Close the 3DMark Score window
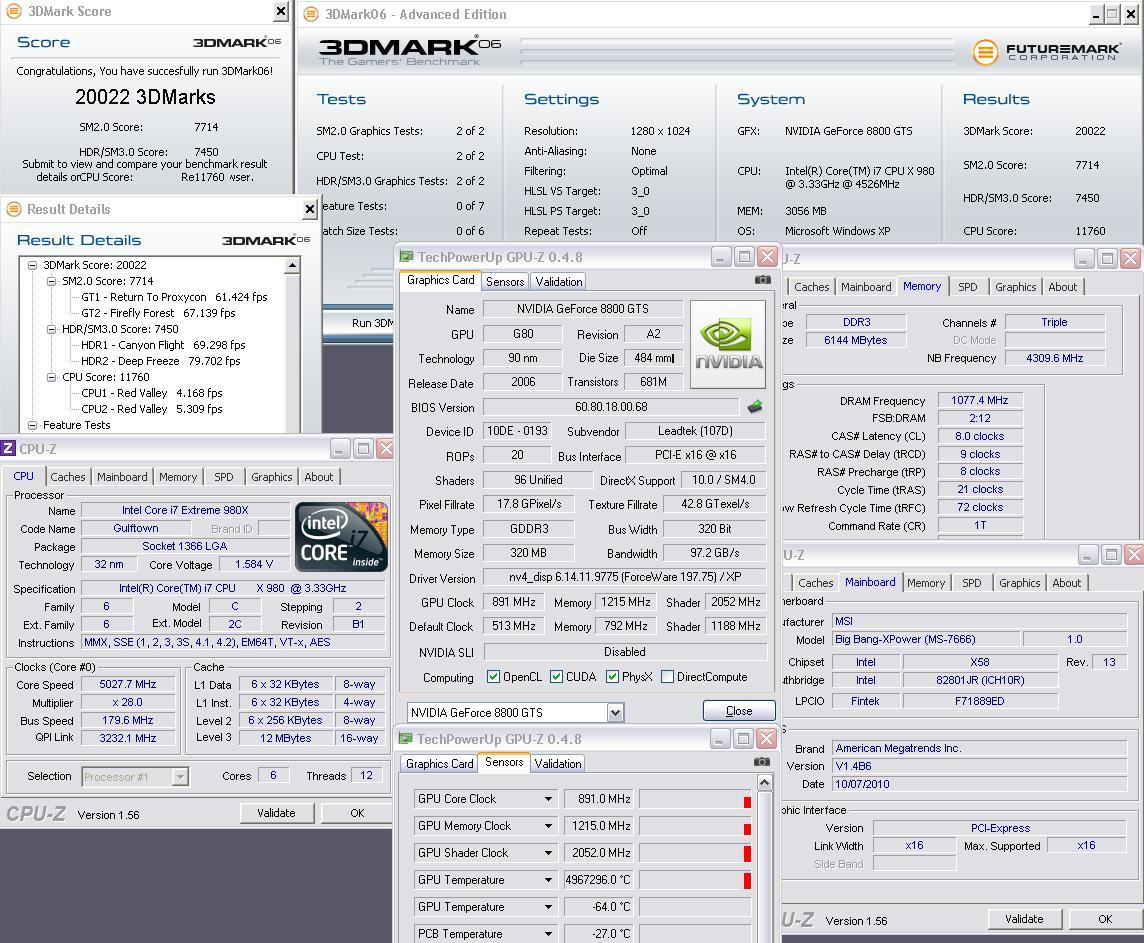This screenshot has height=943, width=1144. [x=281, y=11]
